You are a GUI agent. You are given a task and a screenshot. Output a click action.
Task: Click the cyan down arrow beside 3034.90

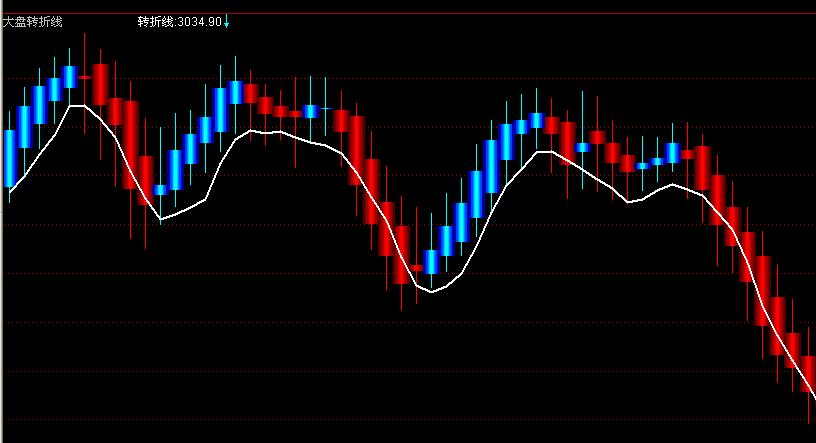pyautogui.click(x=226, y=22)
